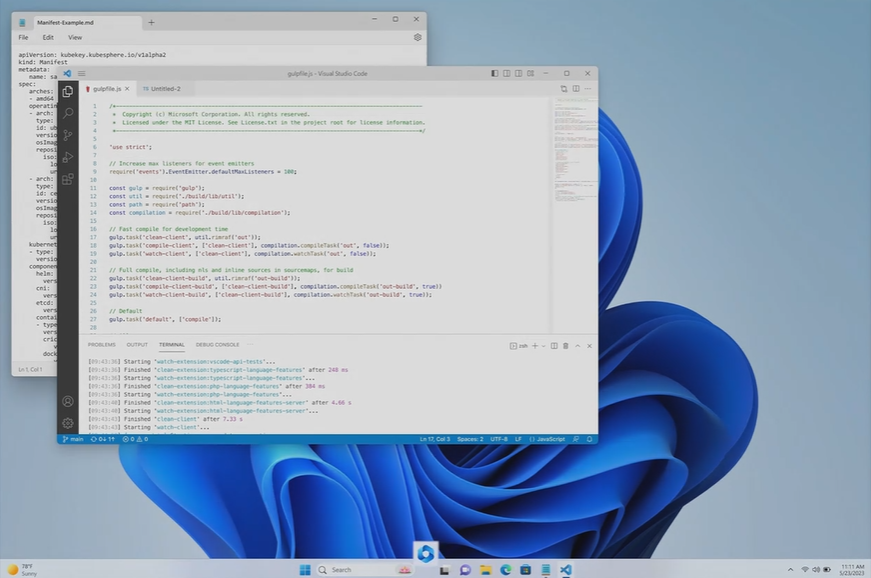Show more panel tabs ellipsis
The height and width of the screenshot is (578, 871).
point(250,345)
